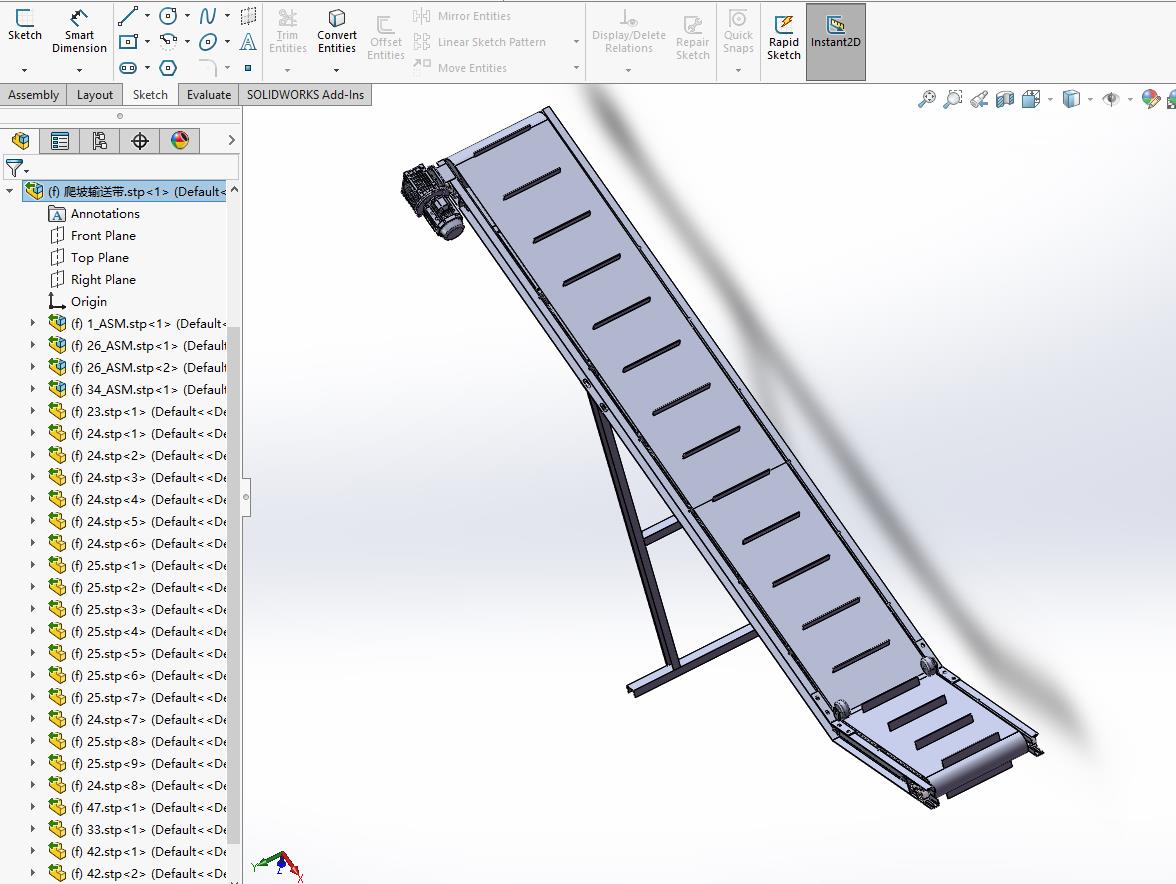This screenshot has width=1176, height=884.
Task: Expand the 1_ASM.stp<1> node
Action: point(32,323)
